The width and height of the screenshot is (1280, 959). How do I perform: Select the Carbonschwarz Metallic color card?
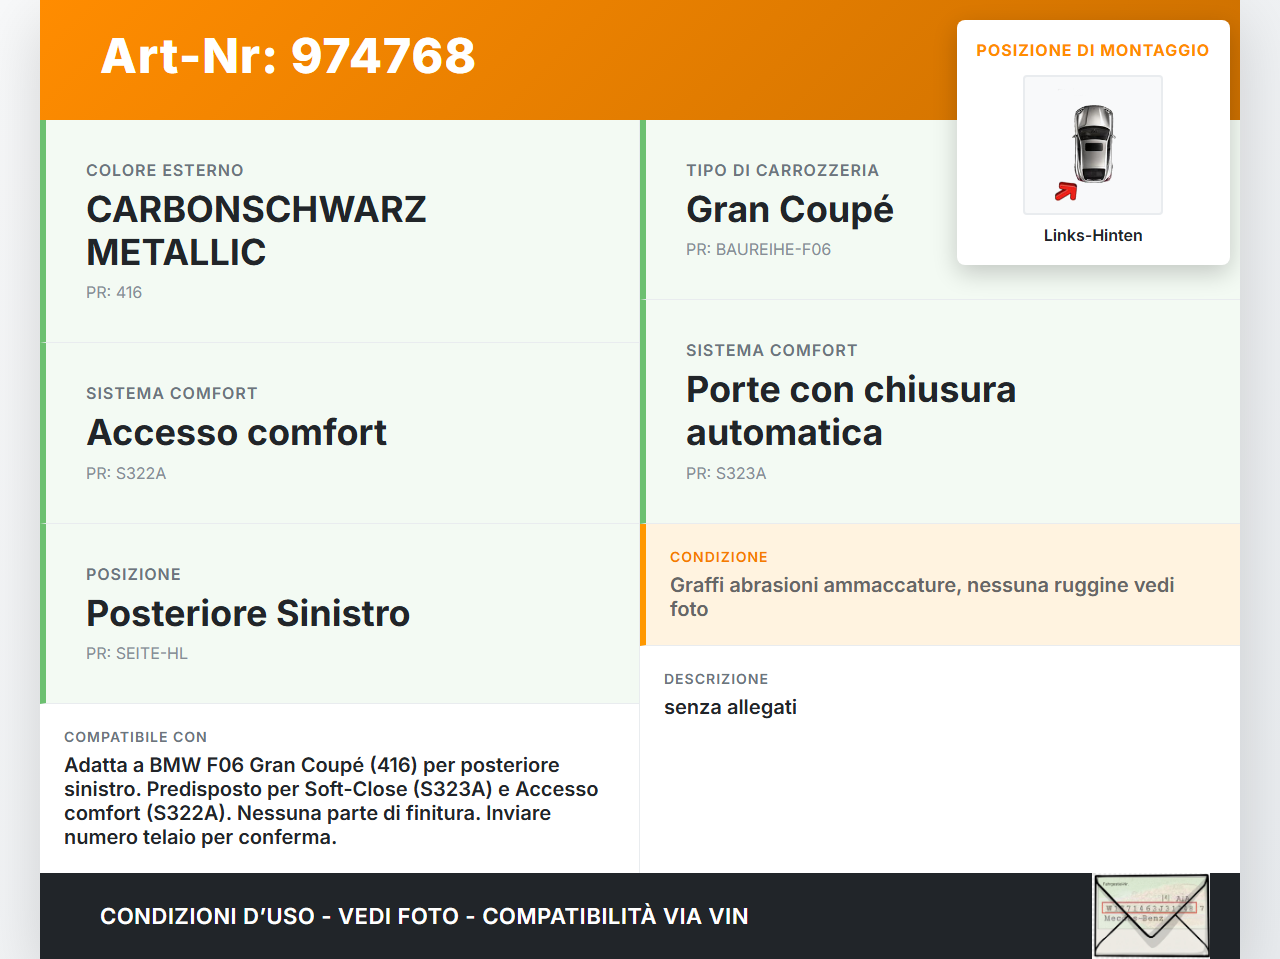click(340, 231)
